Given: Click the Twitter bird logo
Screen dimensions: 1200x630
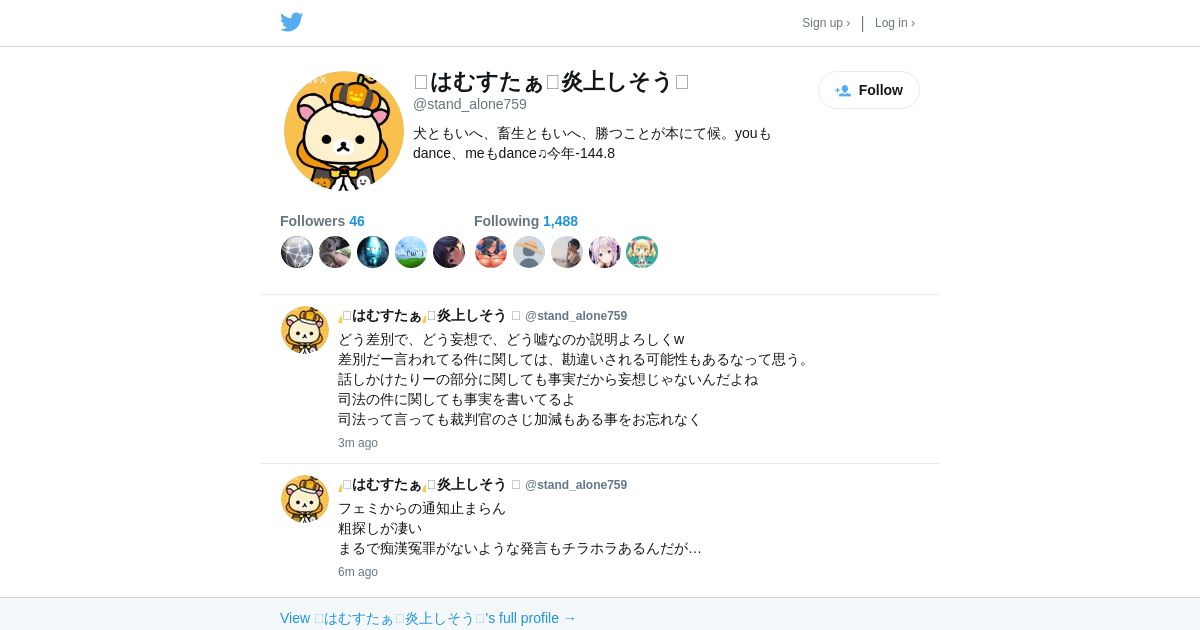Looking at the screenshot, I should pyautogui.click(x=291, y=22).
